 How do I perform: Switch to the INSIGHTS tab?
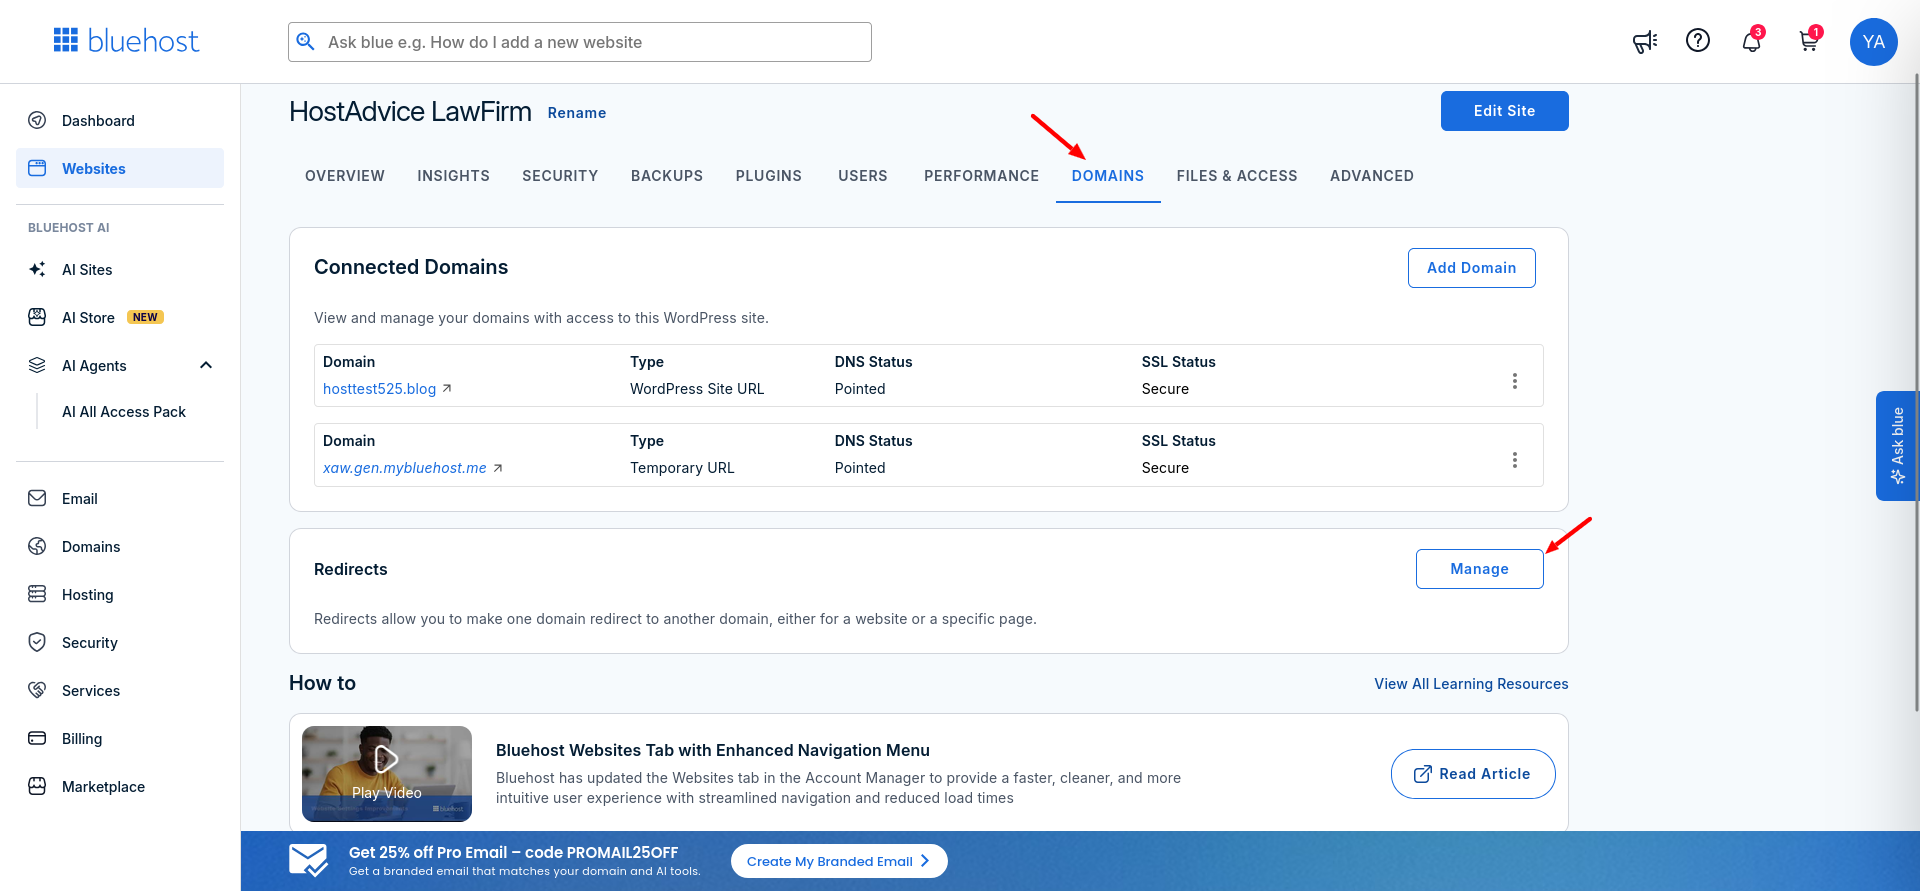453,176
